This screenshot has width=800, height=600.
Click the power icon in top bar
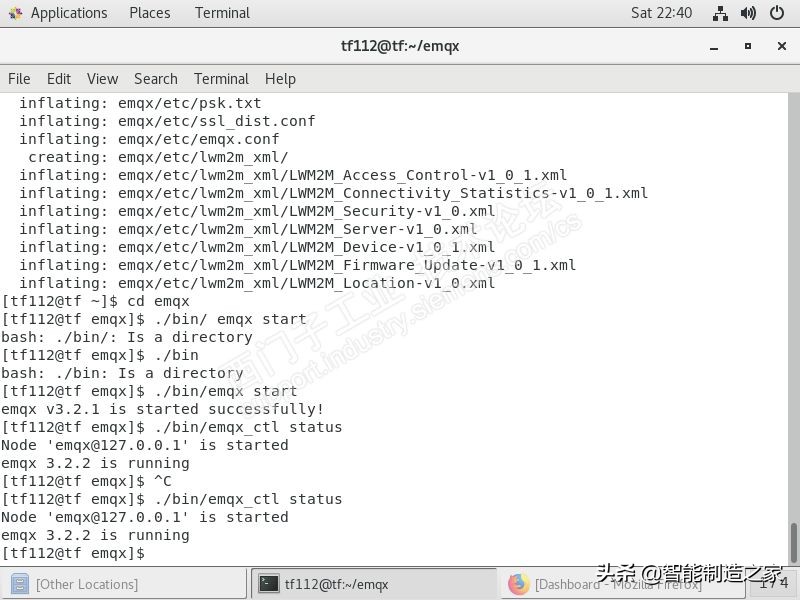click(777, 13)
